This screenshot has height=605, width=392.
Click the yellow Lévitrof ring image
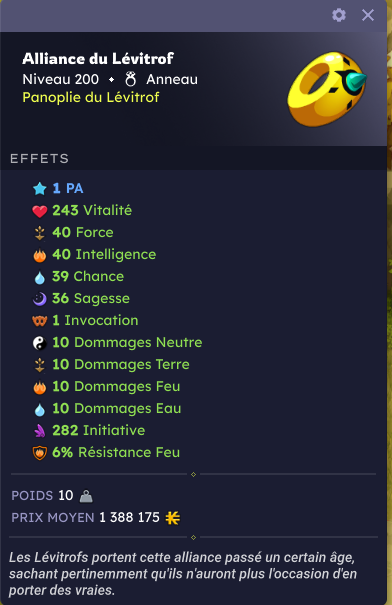(326, 89)
